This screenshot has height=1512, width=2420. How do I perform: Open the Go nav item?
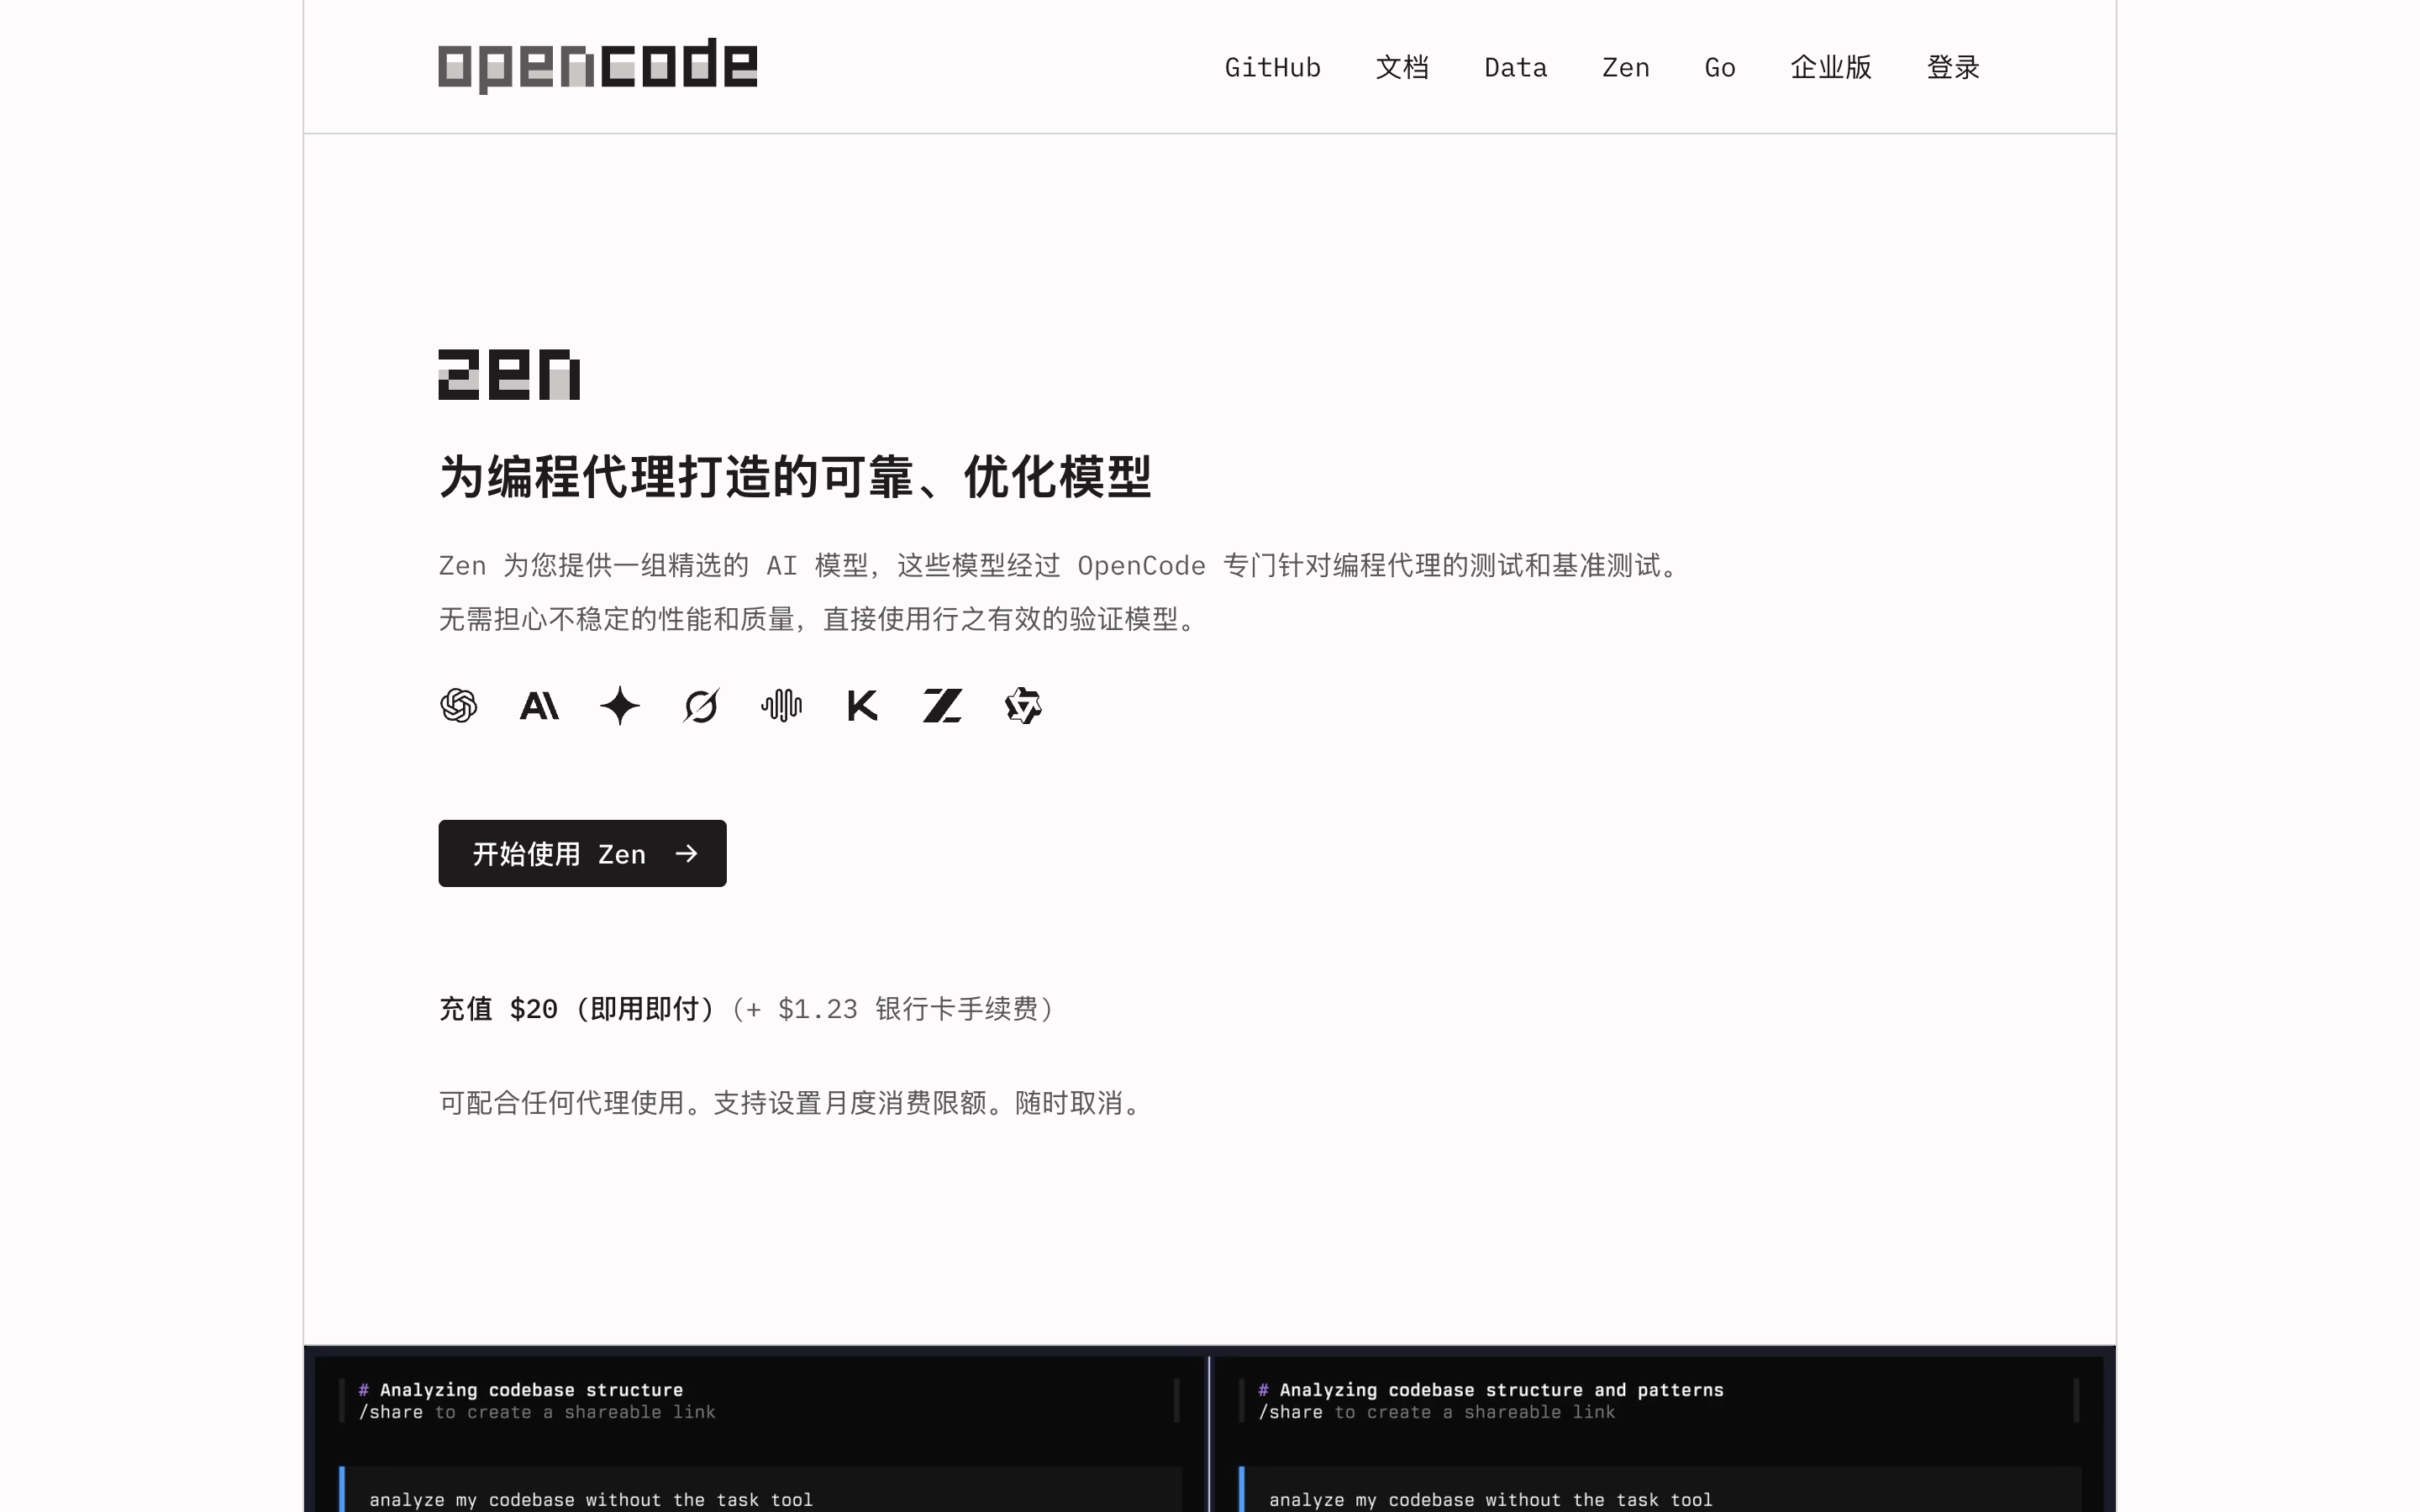(1719, 67)
